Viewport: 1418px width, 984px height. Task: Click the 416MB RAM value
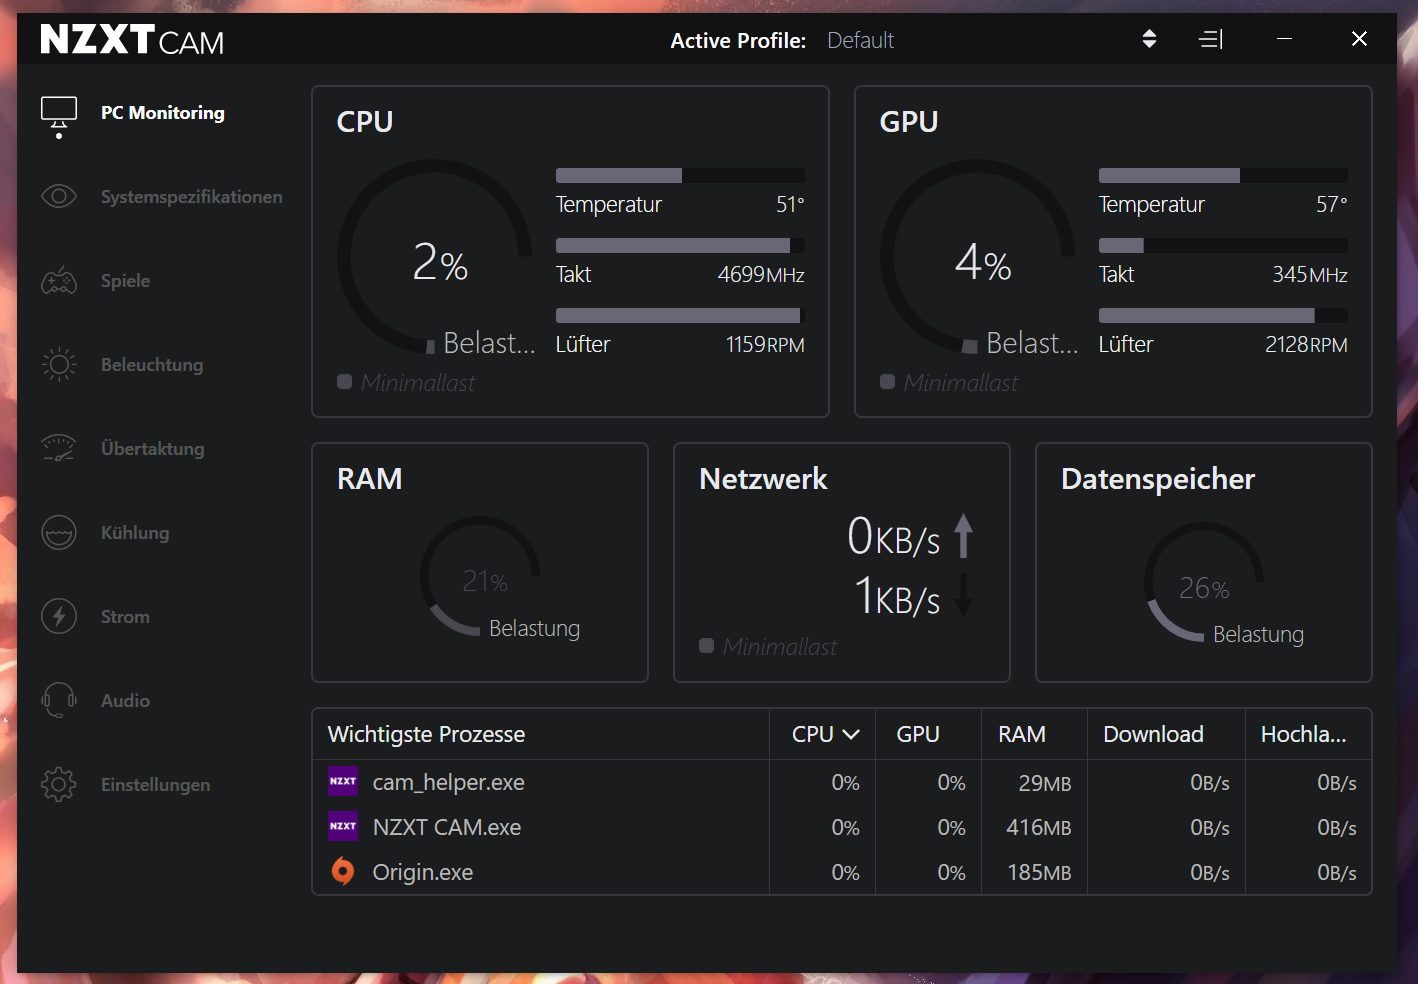click(x=1039, y=827)
